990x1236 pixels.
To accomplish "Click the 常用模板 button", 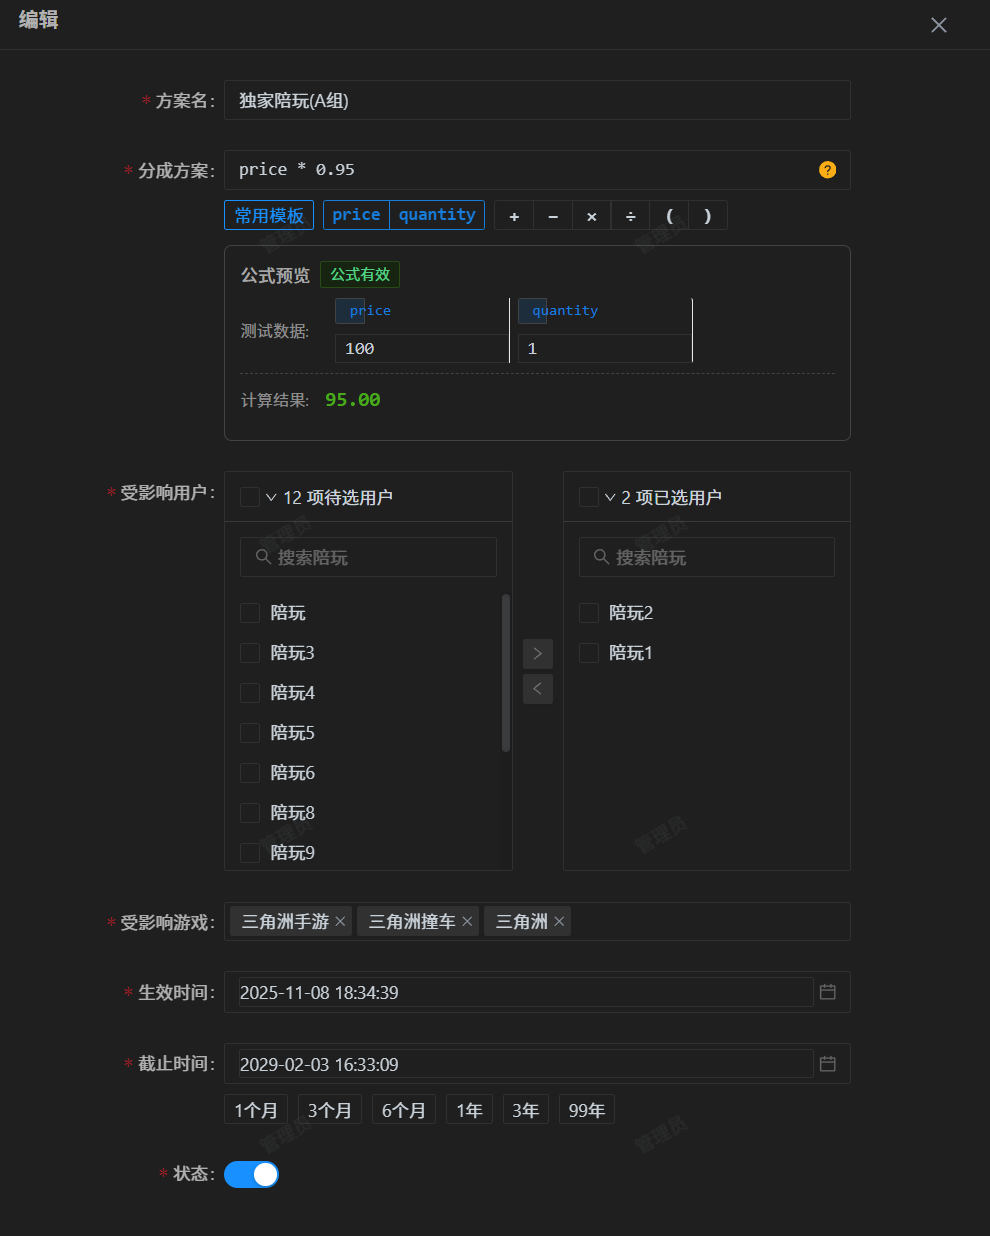I will coord(269,215).
